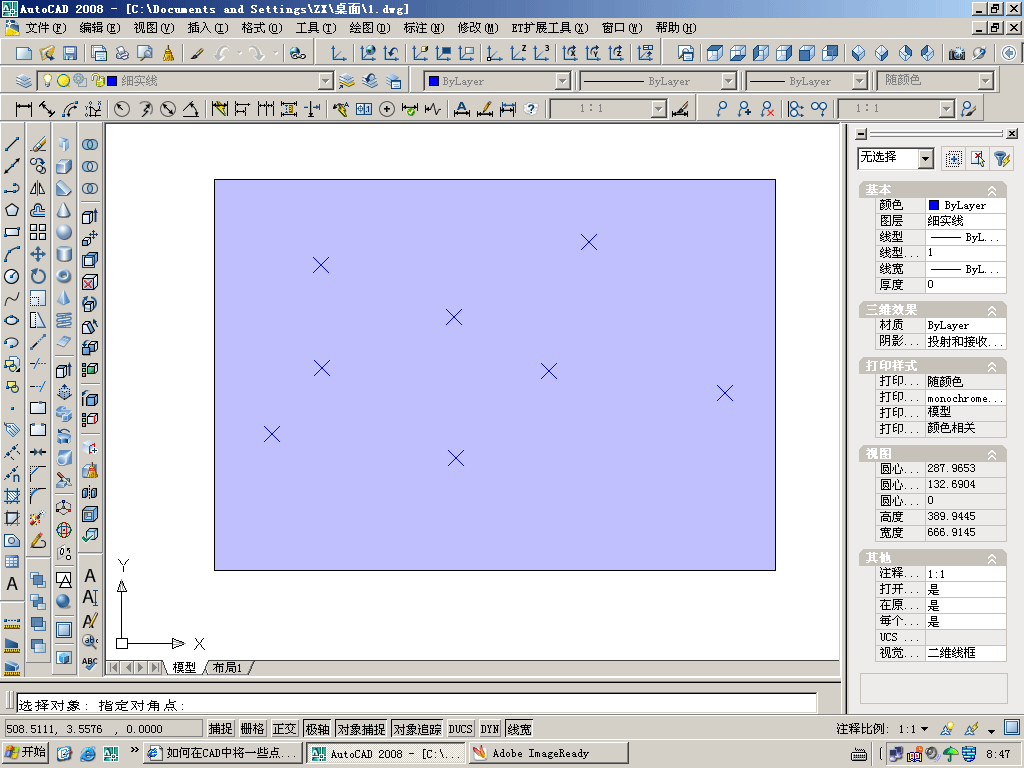Viewport: 1024px width, 768px height.
Task: Toggle 捕捉 snap mode in status bar
Action: [221, 729]
